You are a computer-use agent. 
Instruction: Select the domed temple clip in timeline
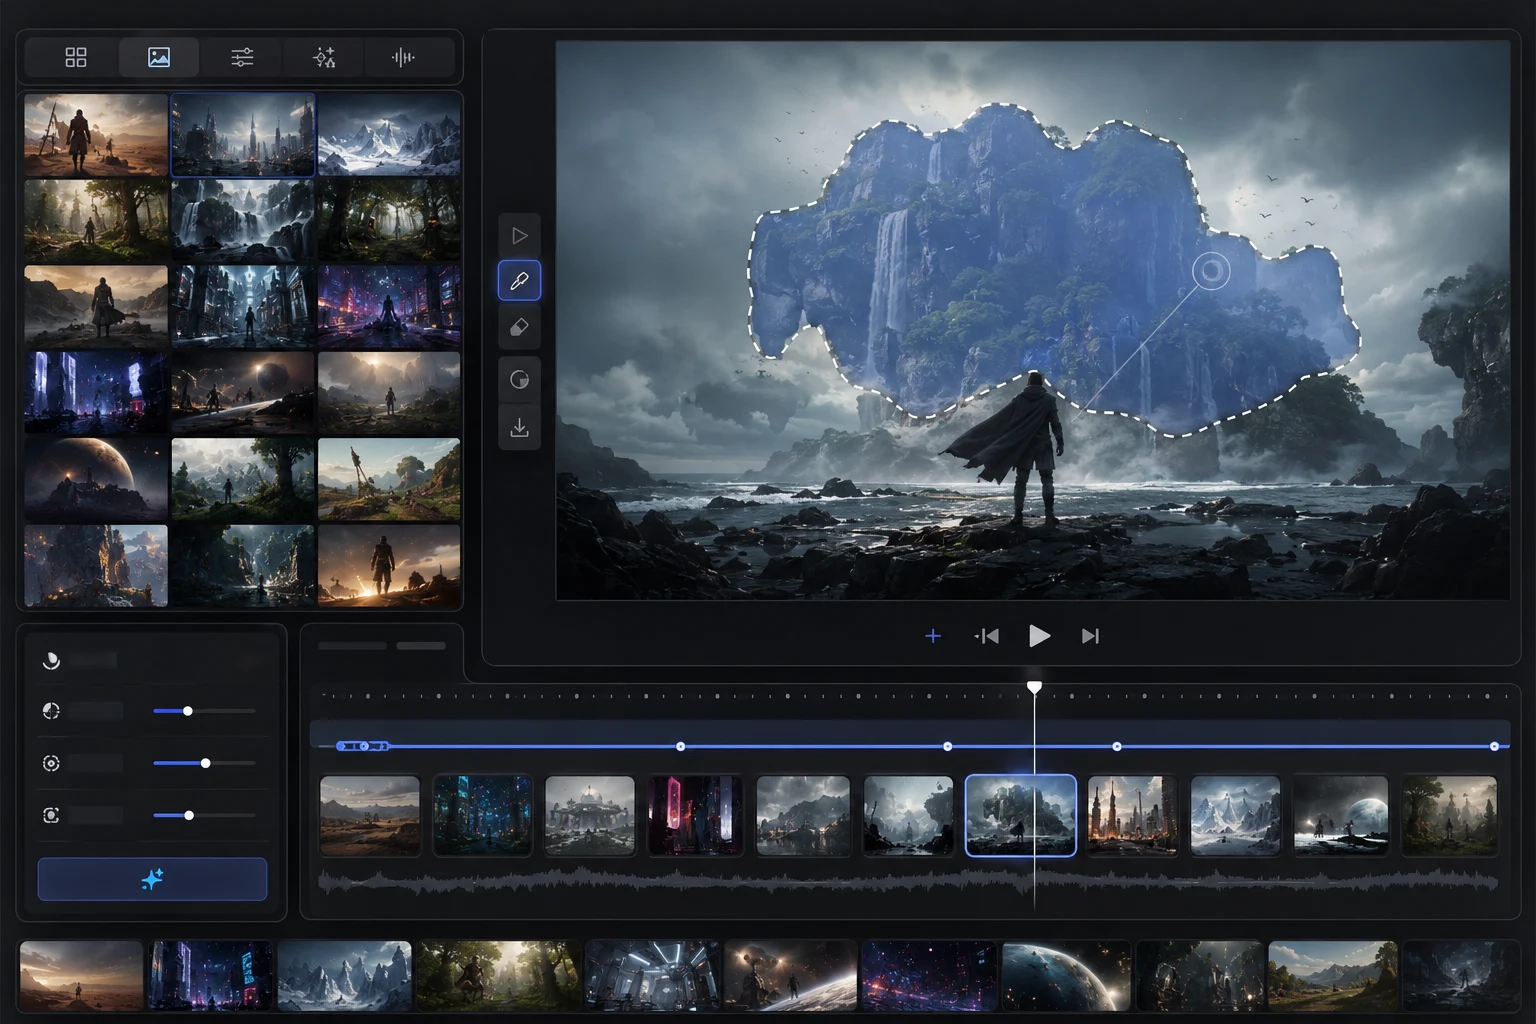[590, 815]
